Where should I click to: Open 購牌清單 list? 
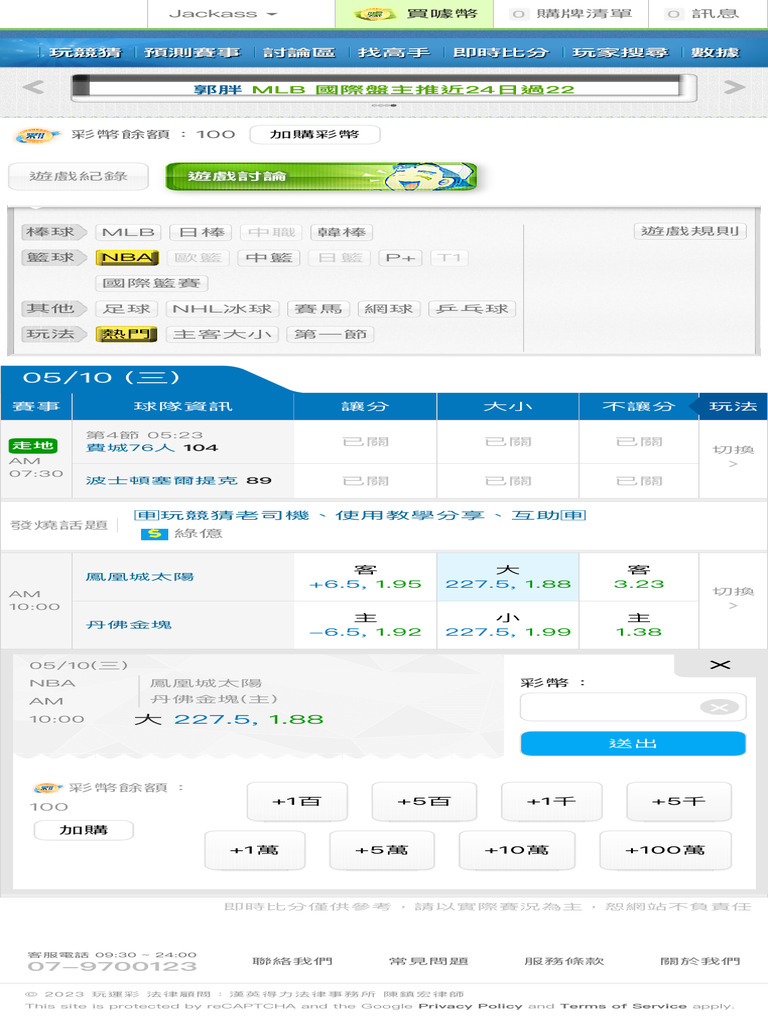(571, 14)
